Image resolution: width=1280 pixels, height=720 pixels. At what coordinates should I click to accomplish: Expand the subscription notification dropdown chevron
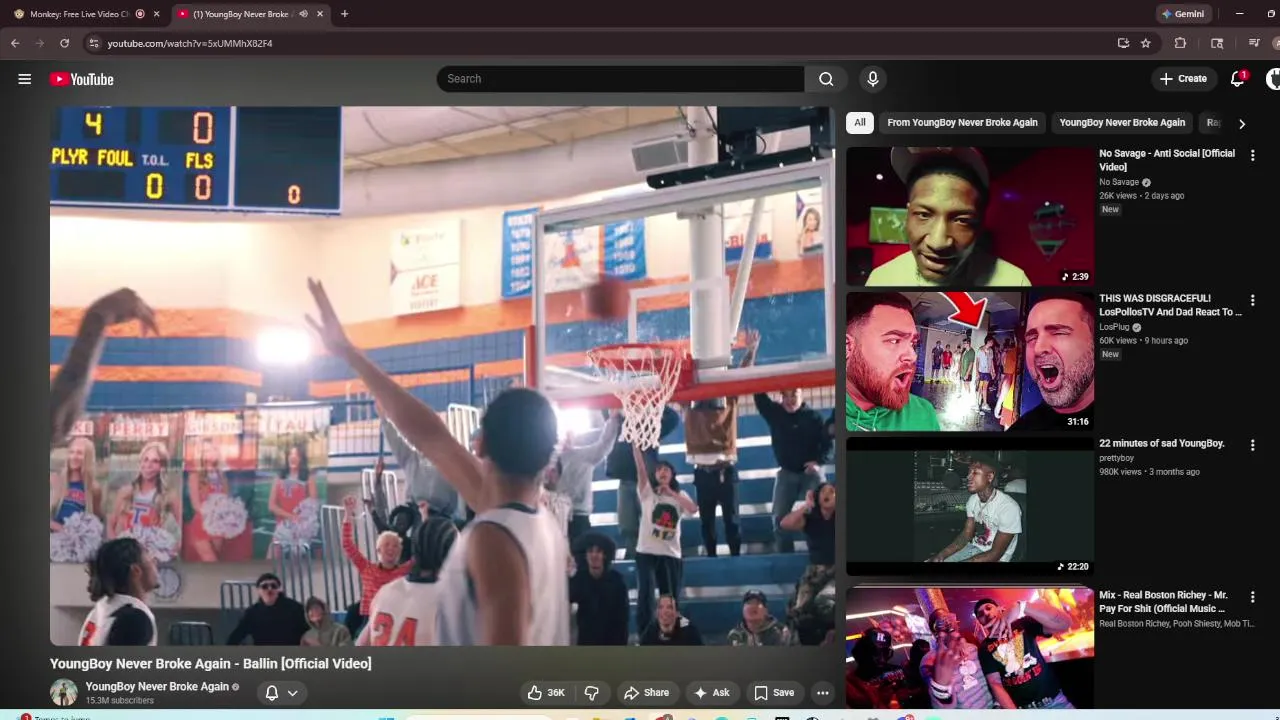tap(292, 693)
